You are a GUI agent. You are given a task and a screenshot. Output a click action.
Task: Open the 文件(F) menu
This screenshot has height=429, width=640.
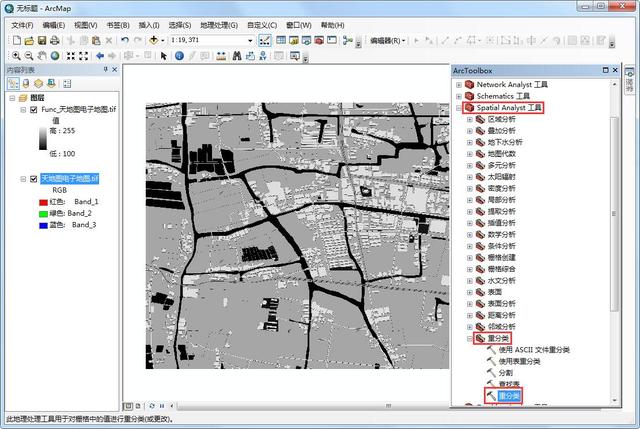click(22, 25)
